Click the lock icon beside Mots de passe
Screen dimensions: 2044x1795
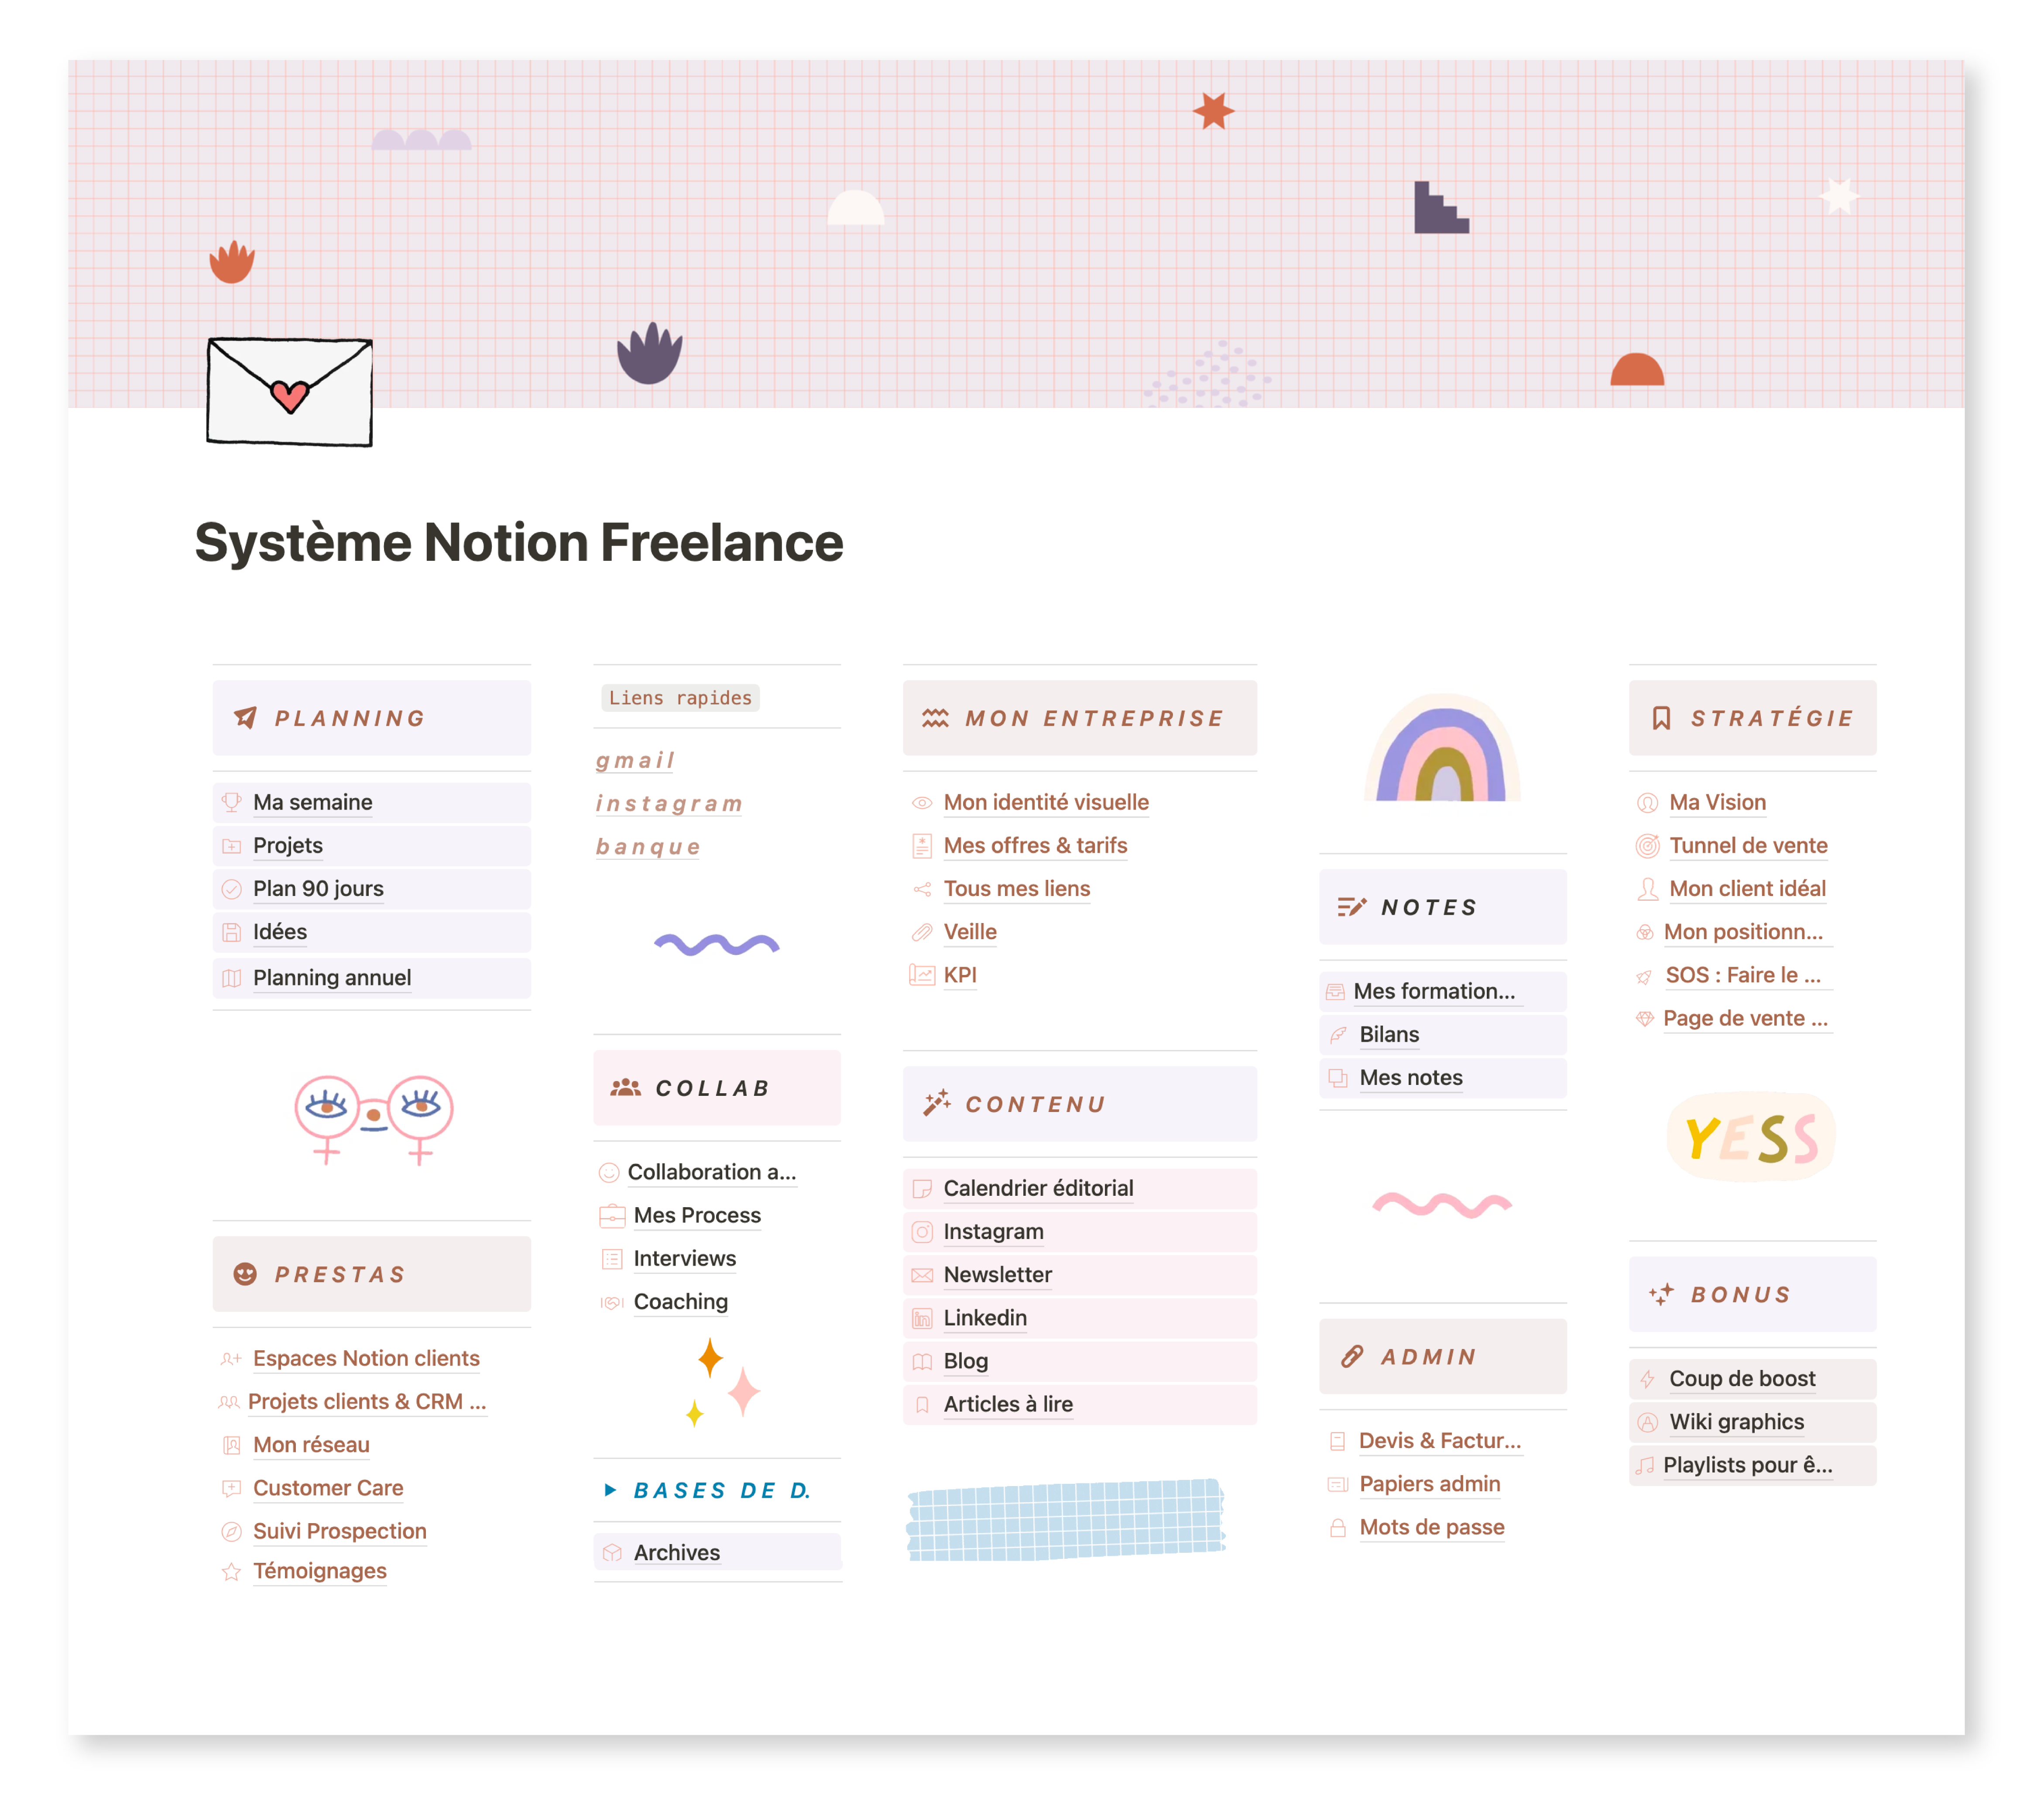pyautogui.click(x=1337, y=1528)
